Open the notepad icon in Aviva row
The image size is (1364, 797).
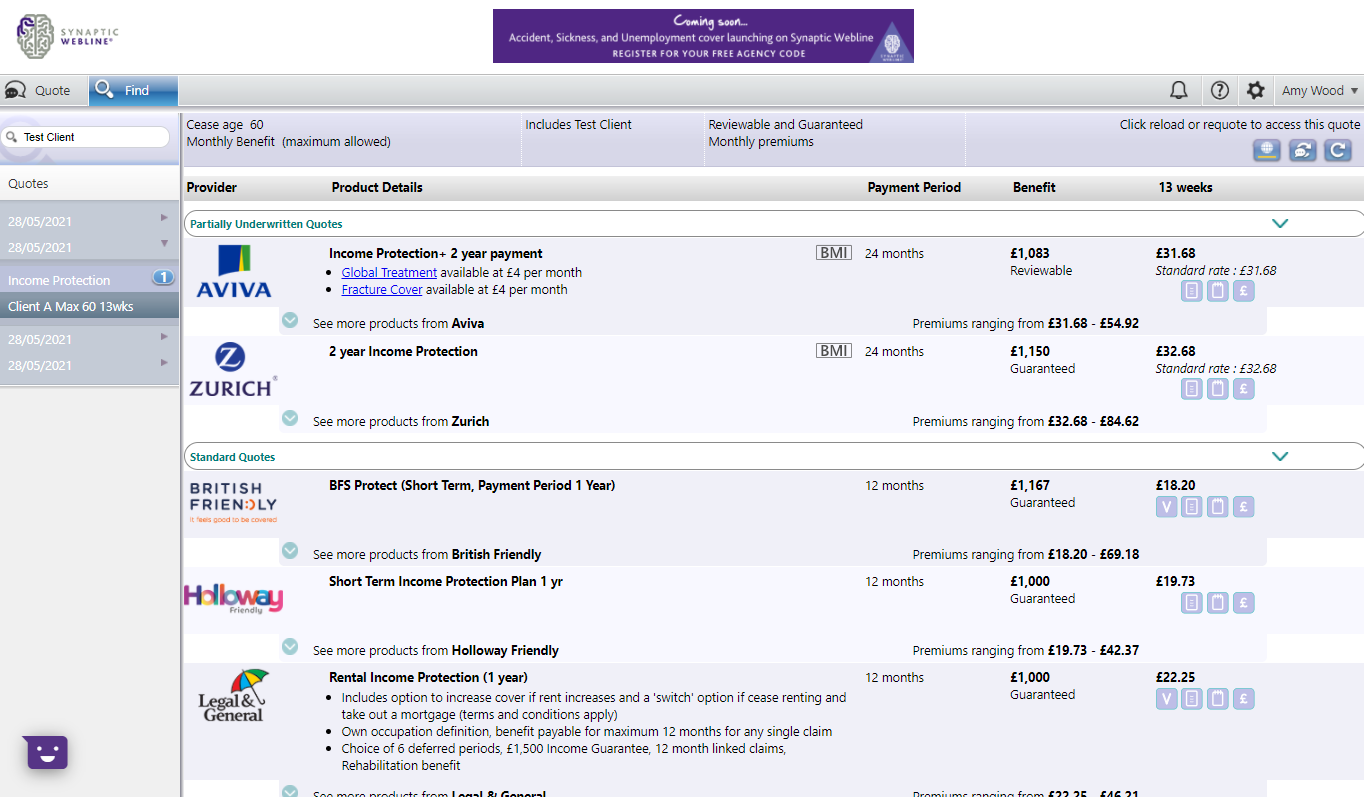(x=1218, y=291)
